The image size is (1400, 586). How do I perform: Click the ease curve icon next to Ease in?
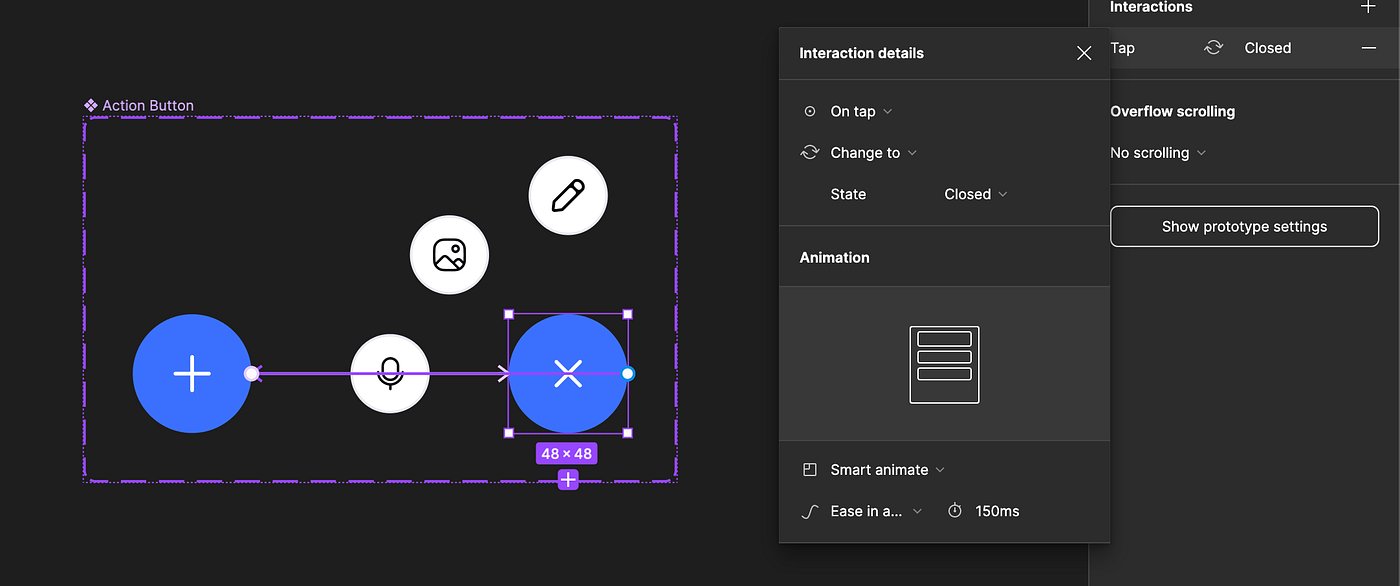coord(809,510)
